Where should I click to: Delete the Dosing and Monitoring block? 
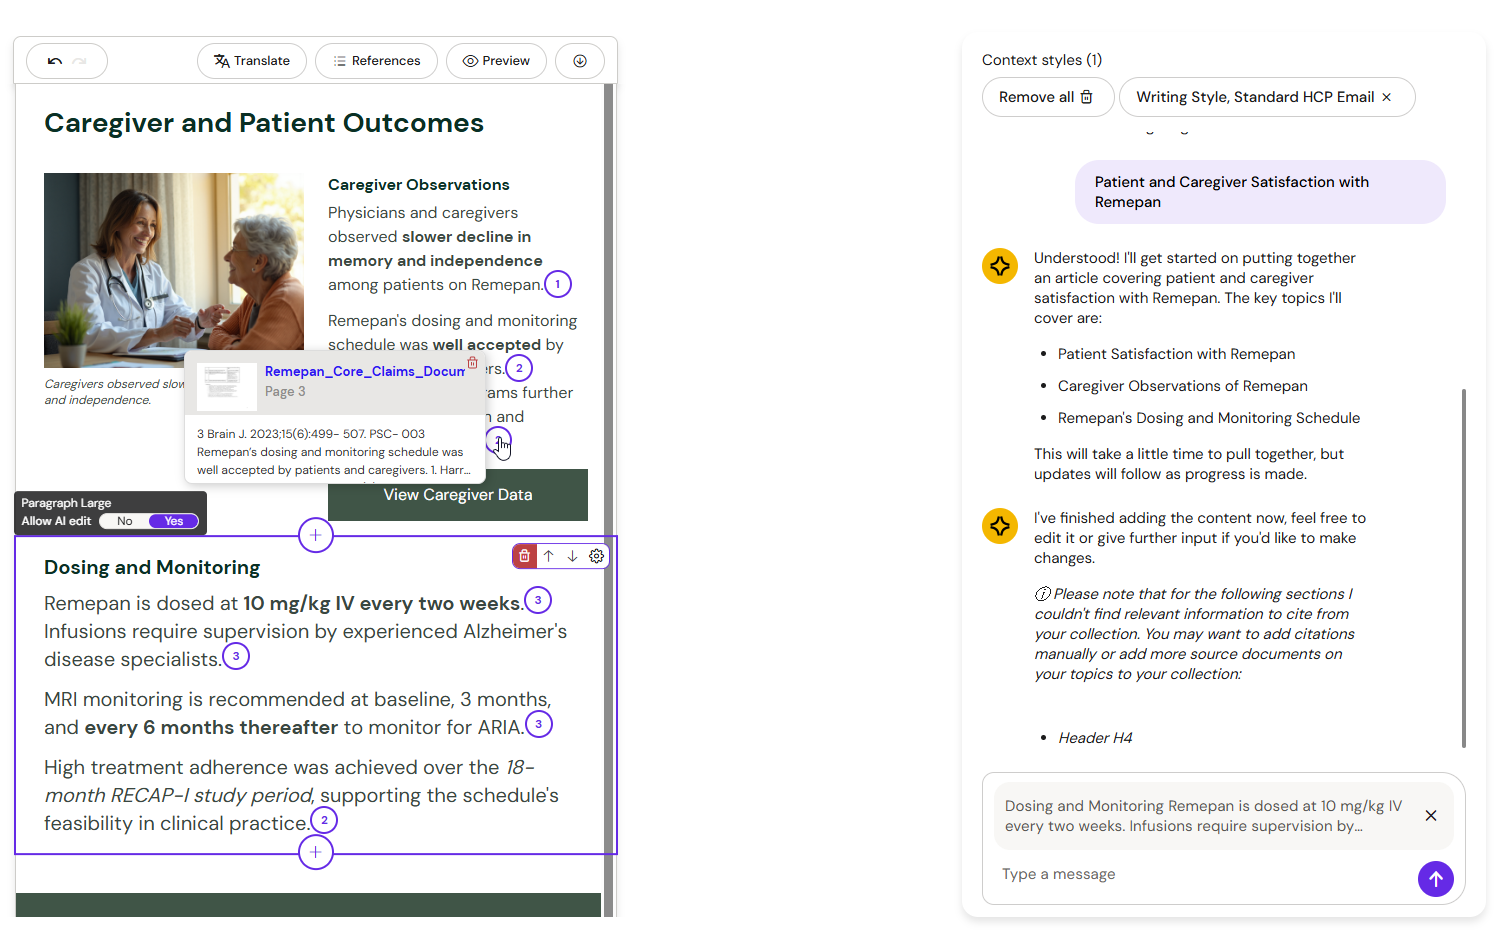point(525,556)
